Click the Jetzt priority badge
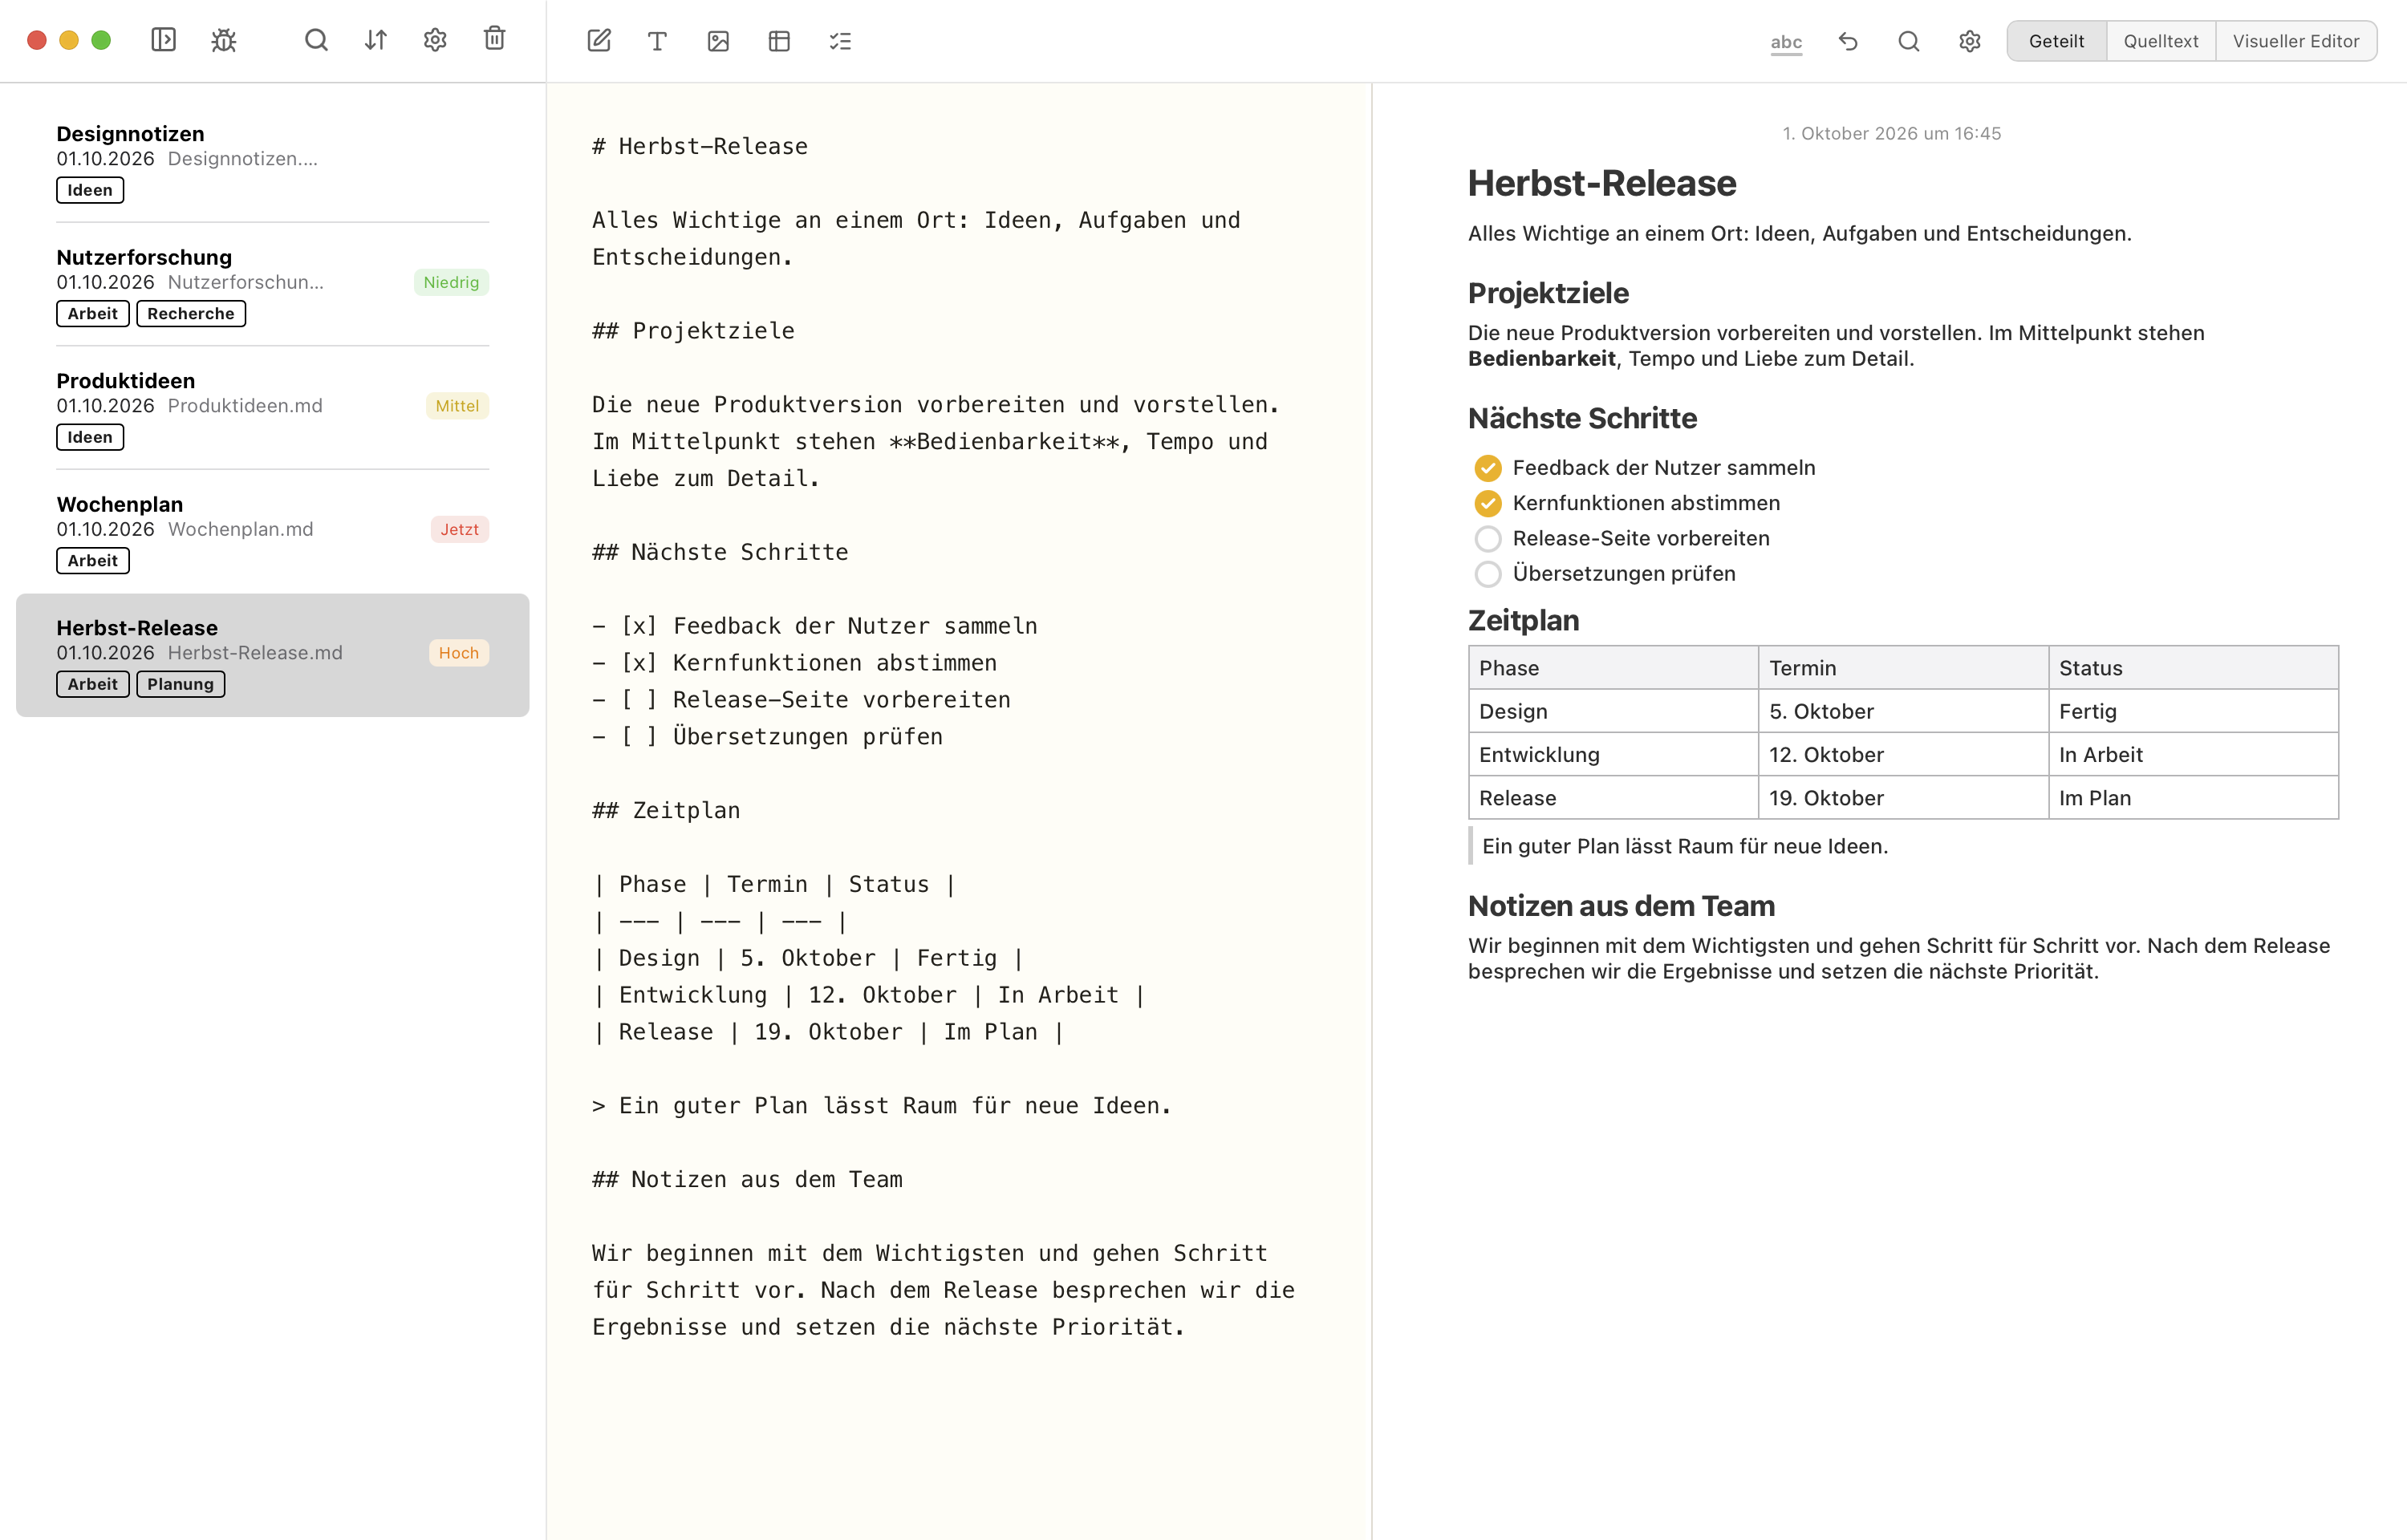The height and width of the screenshot is (1540, 2407). click(x=460, y=529)
